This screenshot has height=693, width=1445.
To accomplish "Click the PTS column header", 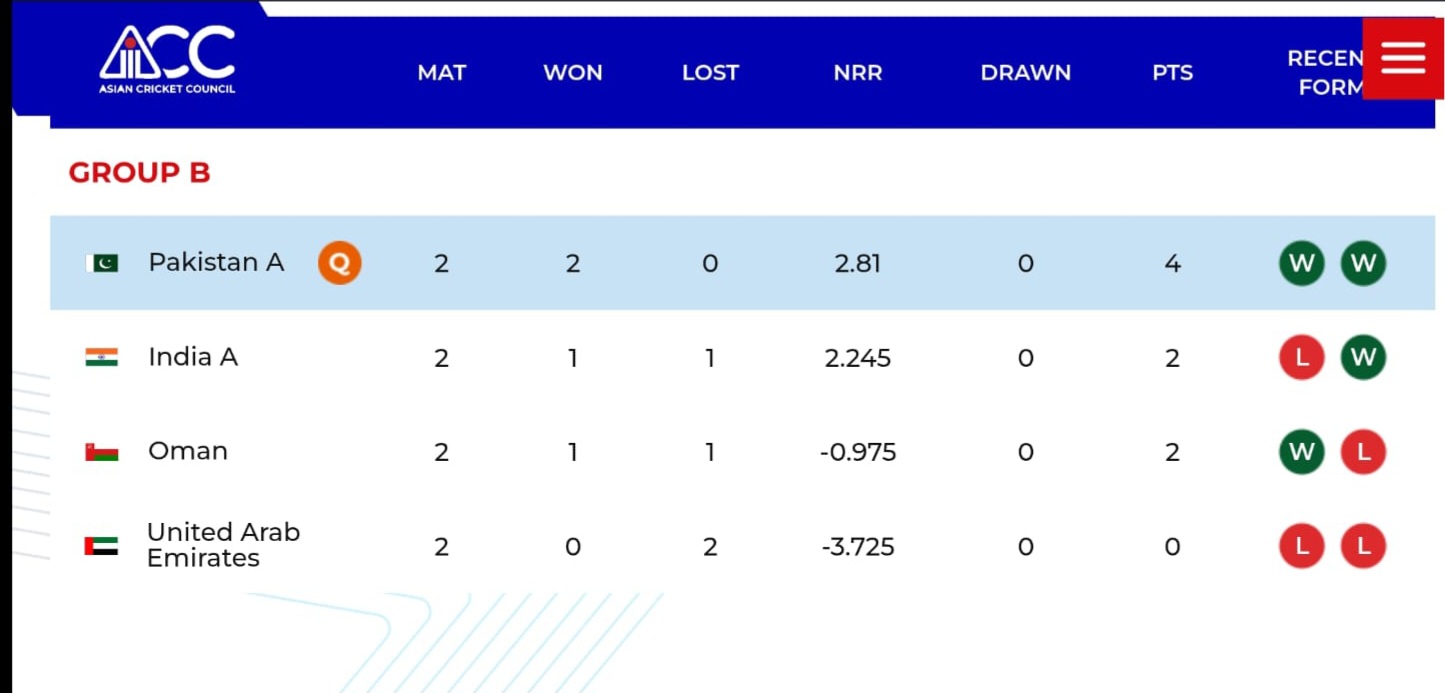I will coord(1172,73).
